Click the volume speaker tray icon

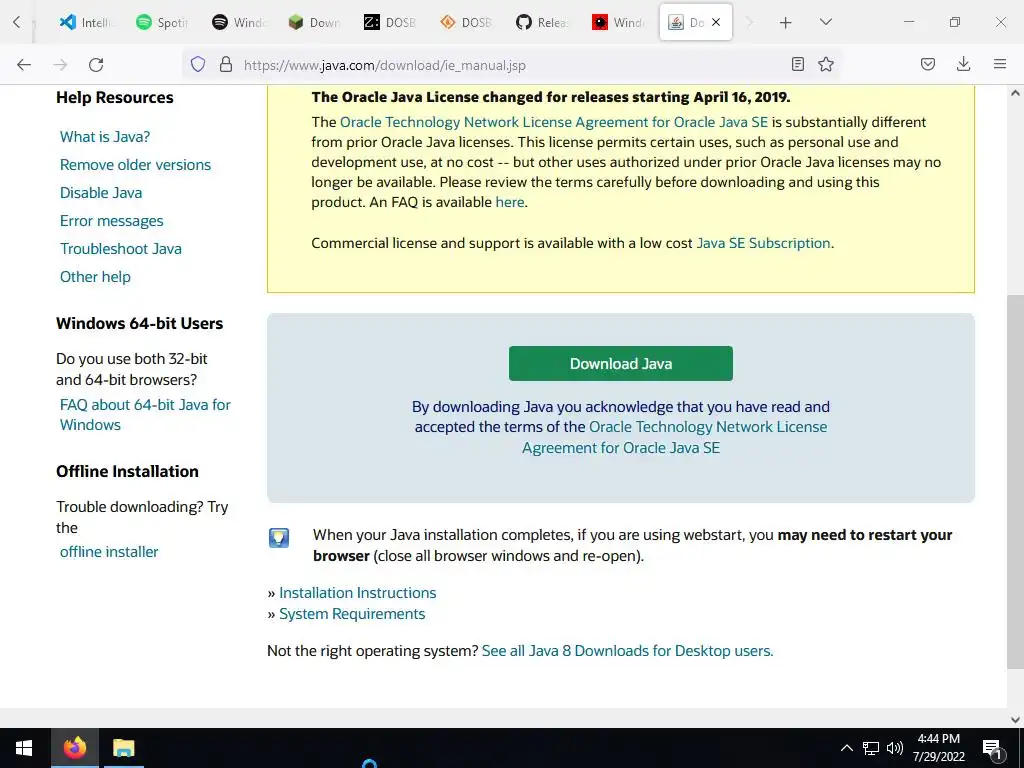(x=895, y=748)
